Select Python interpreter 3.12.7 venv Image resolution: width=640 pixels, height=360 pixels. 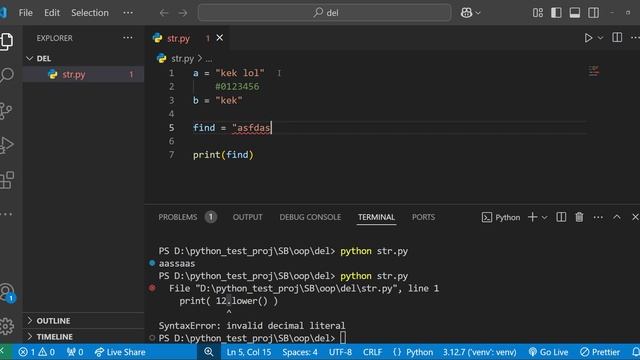coord(480,352)
